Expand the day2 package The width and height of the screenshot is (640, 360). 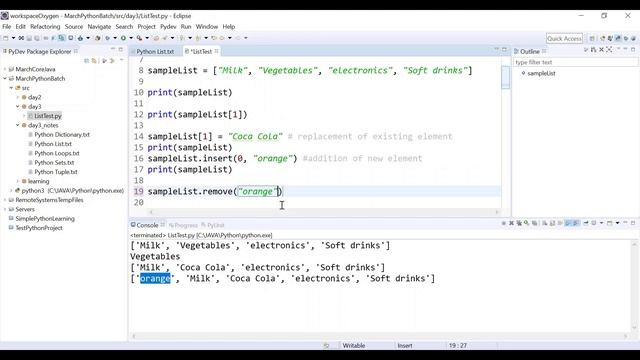18,98
